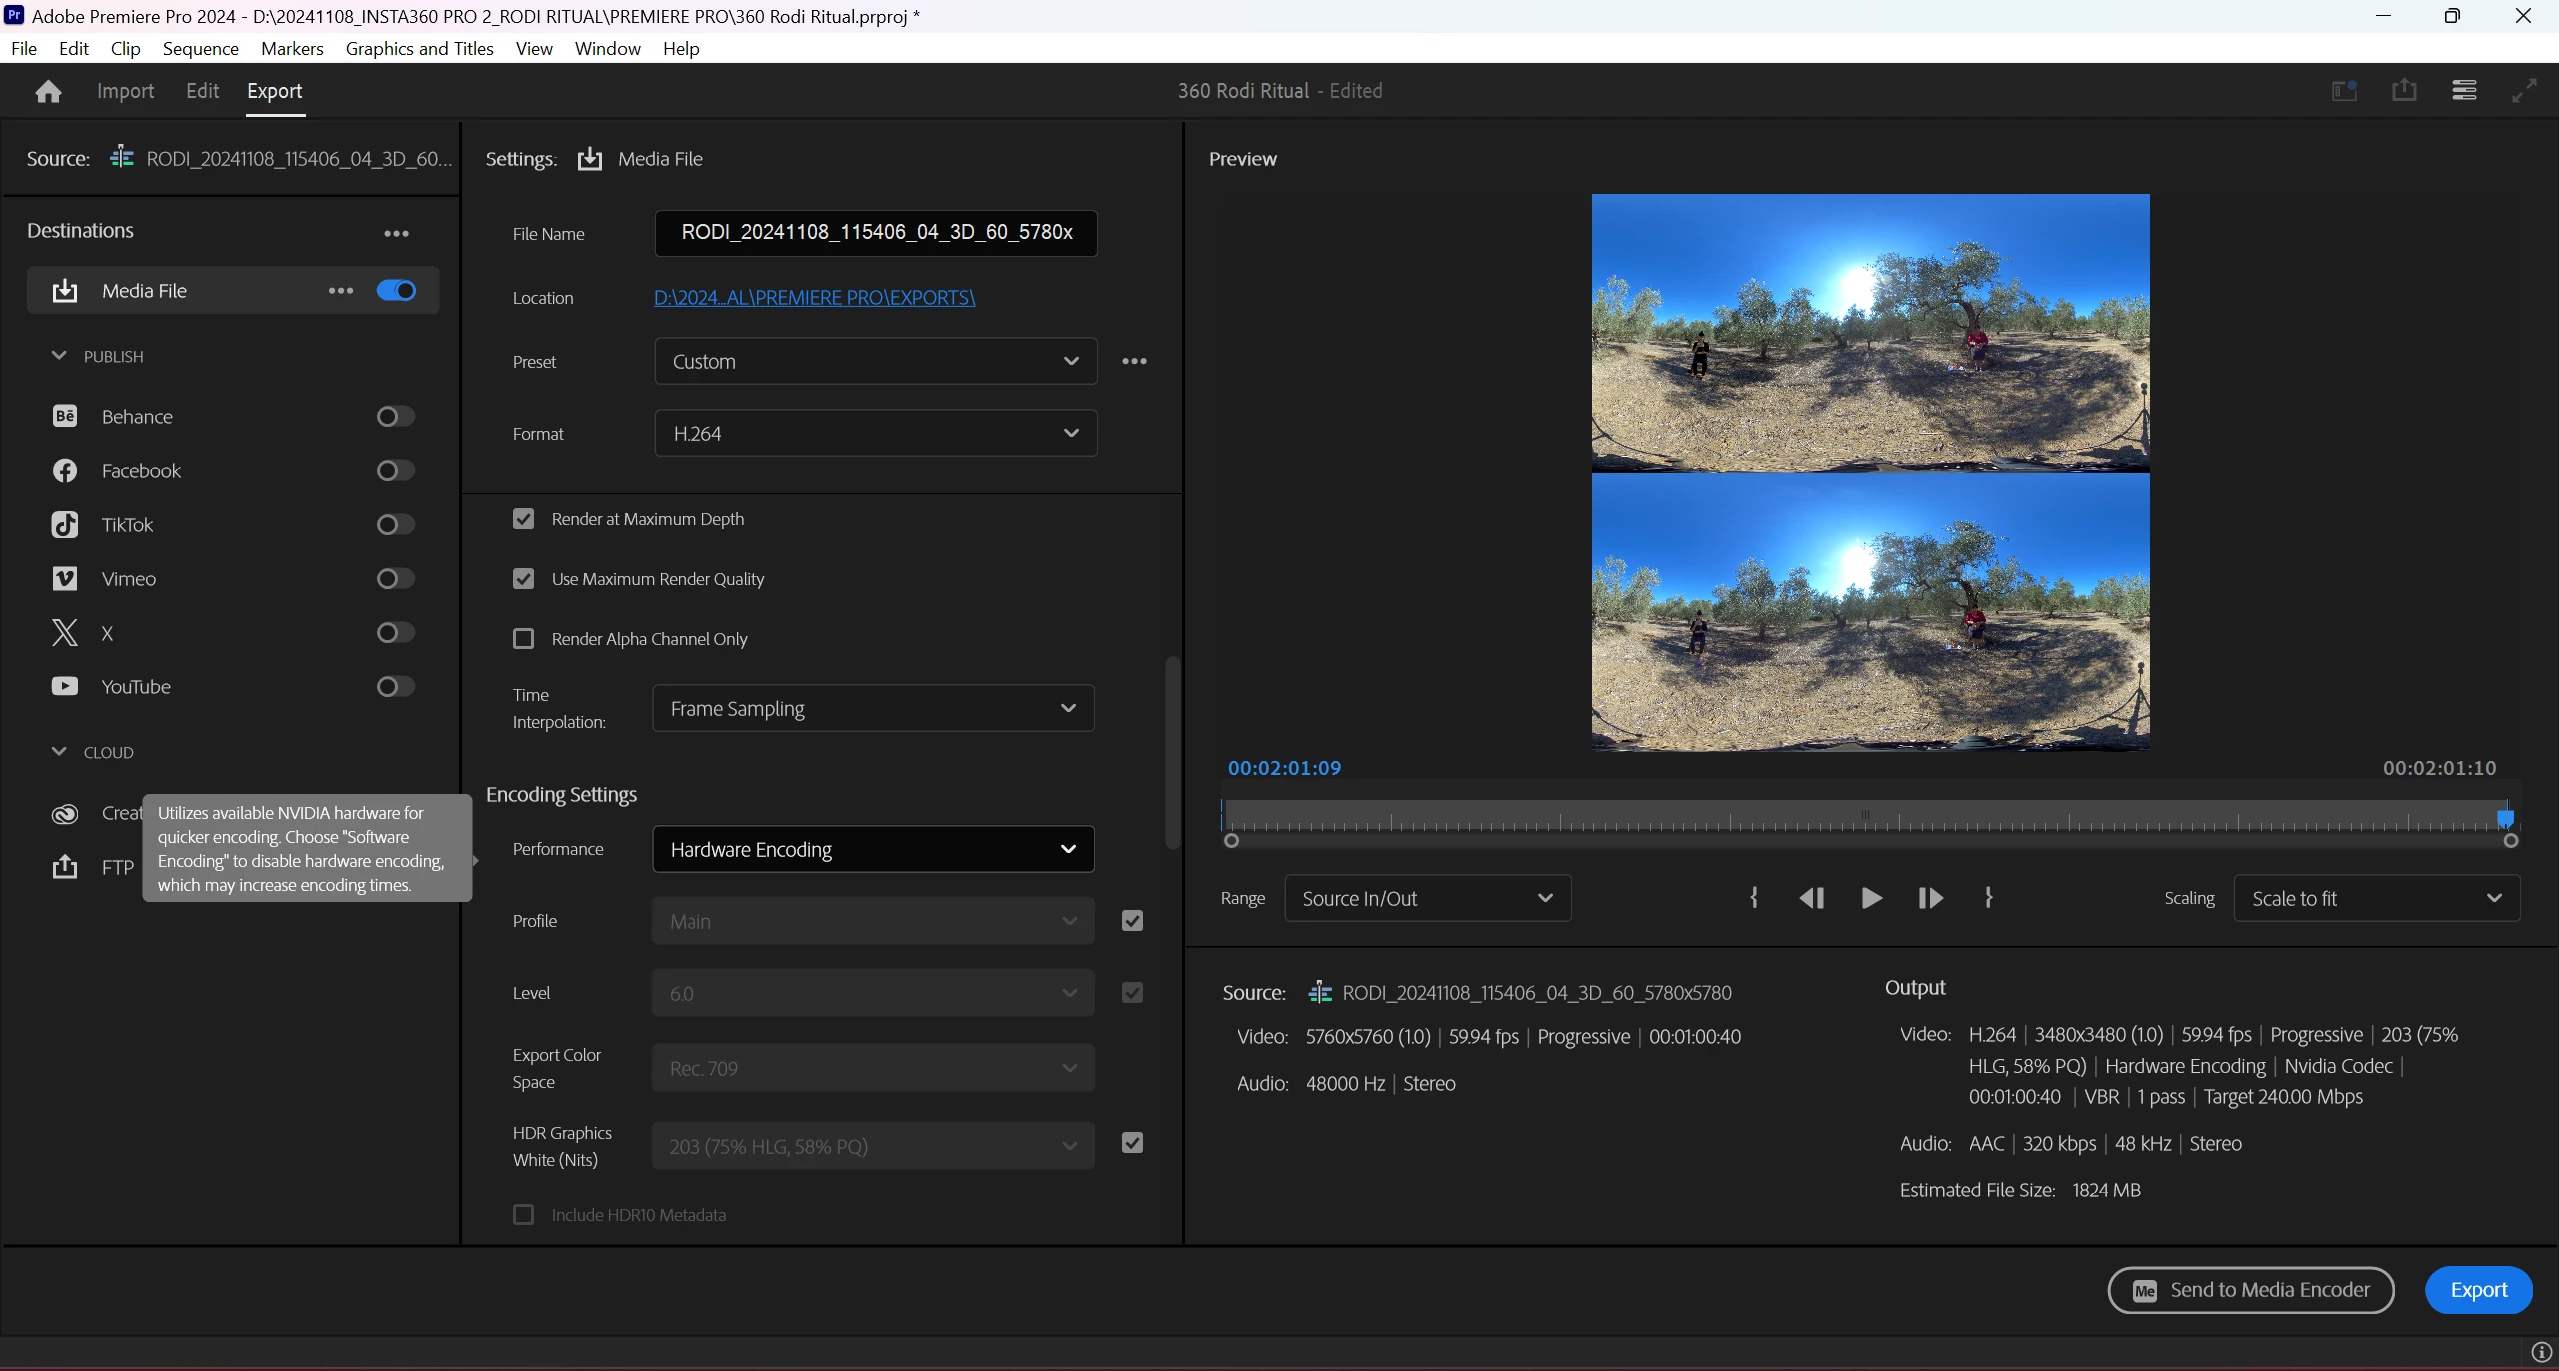
Task: Check Render Alpha Channel Only
Action: point(523,639)
